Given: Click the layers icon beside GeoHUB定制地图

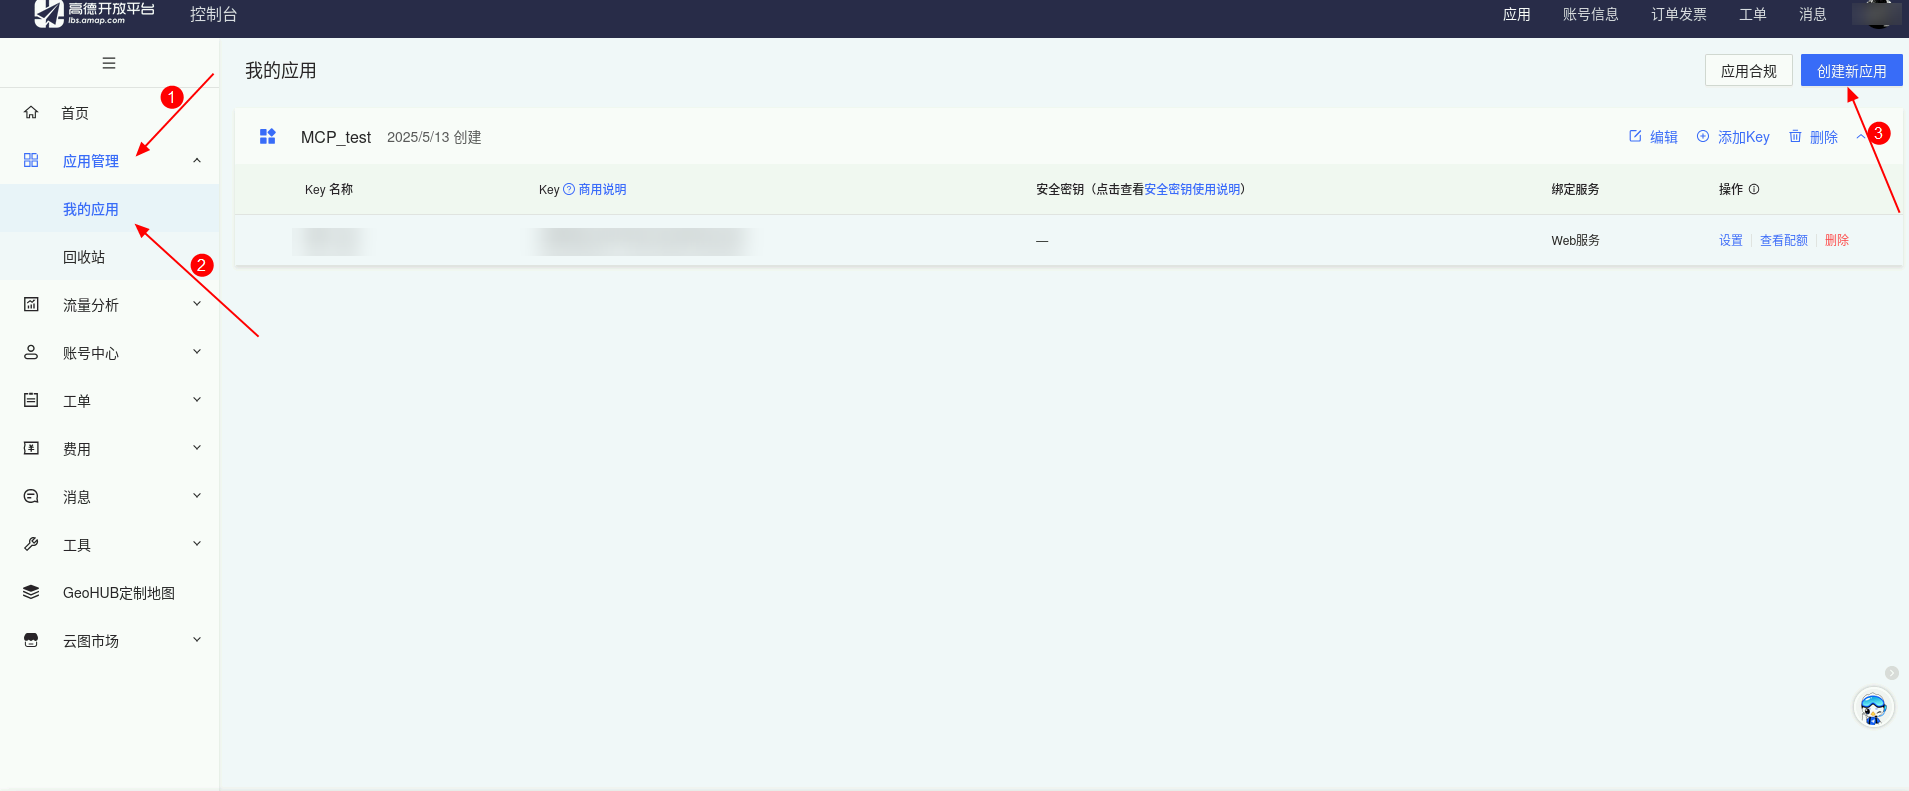Looking at the screenshot, I should click(x=31, y=592).
